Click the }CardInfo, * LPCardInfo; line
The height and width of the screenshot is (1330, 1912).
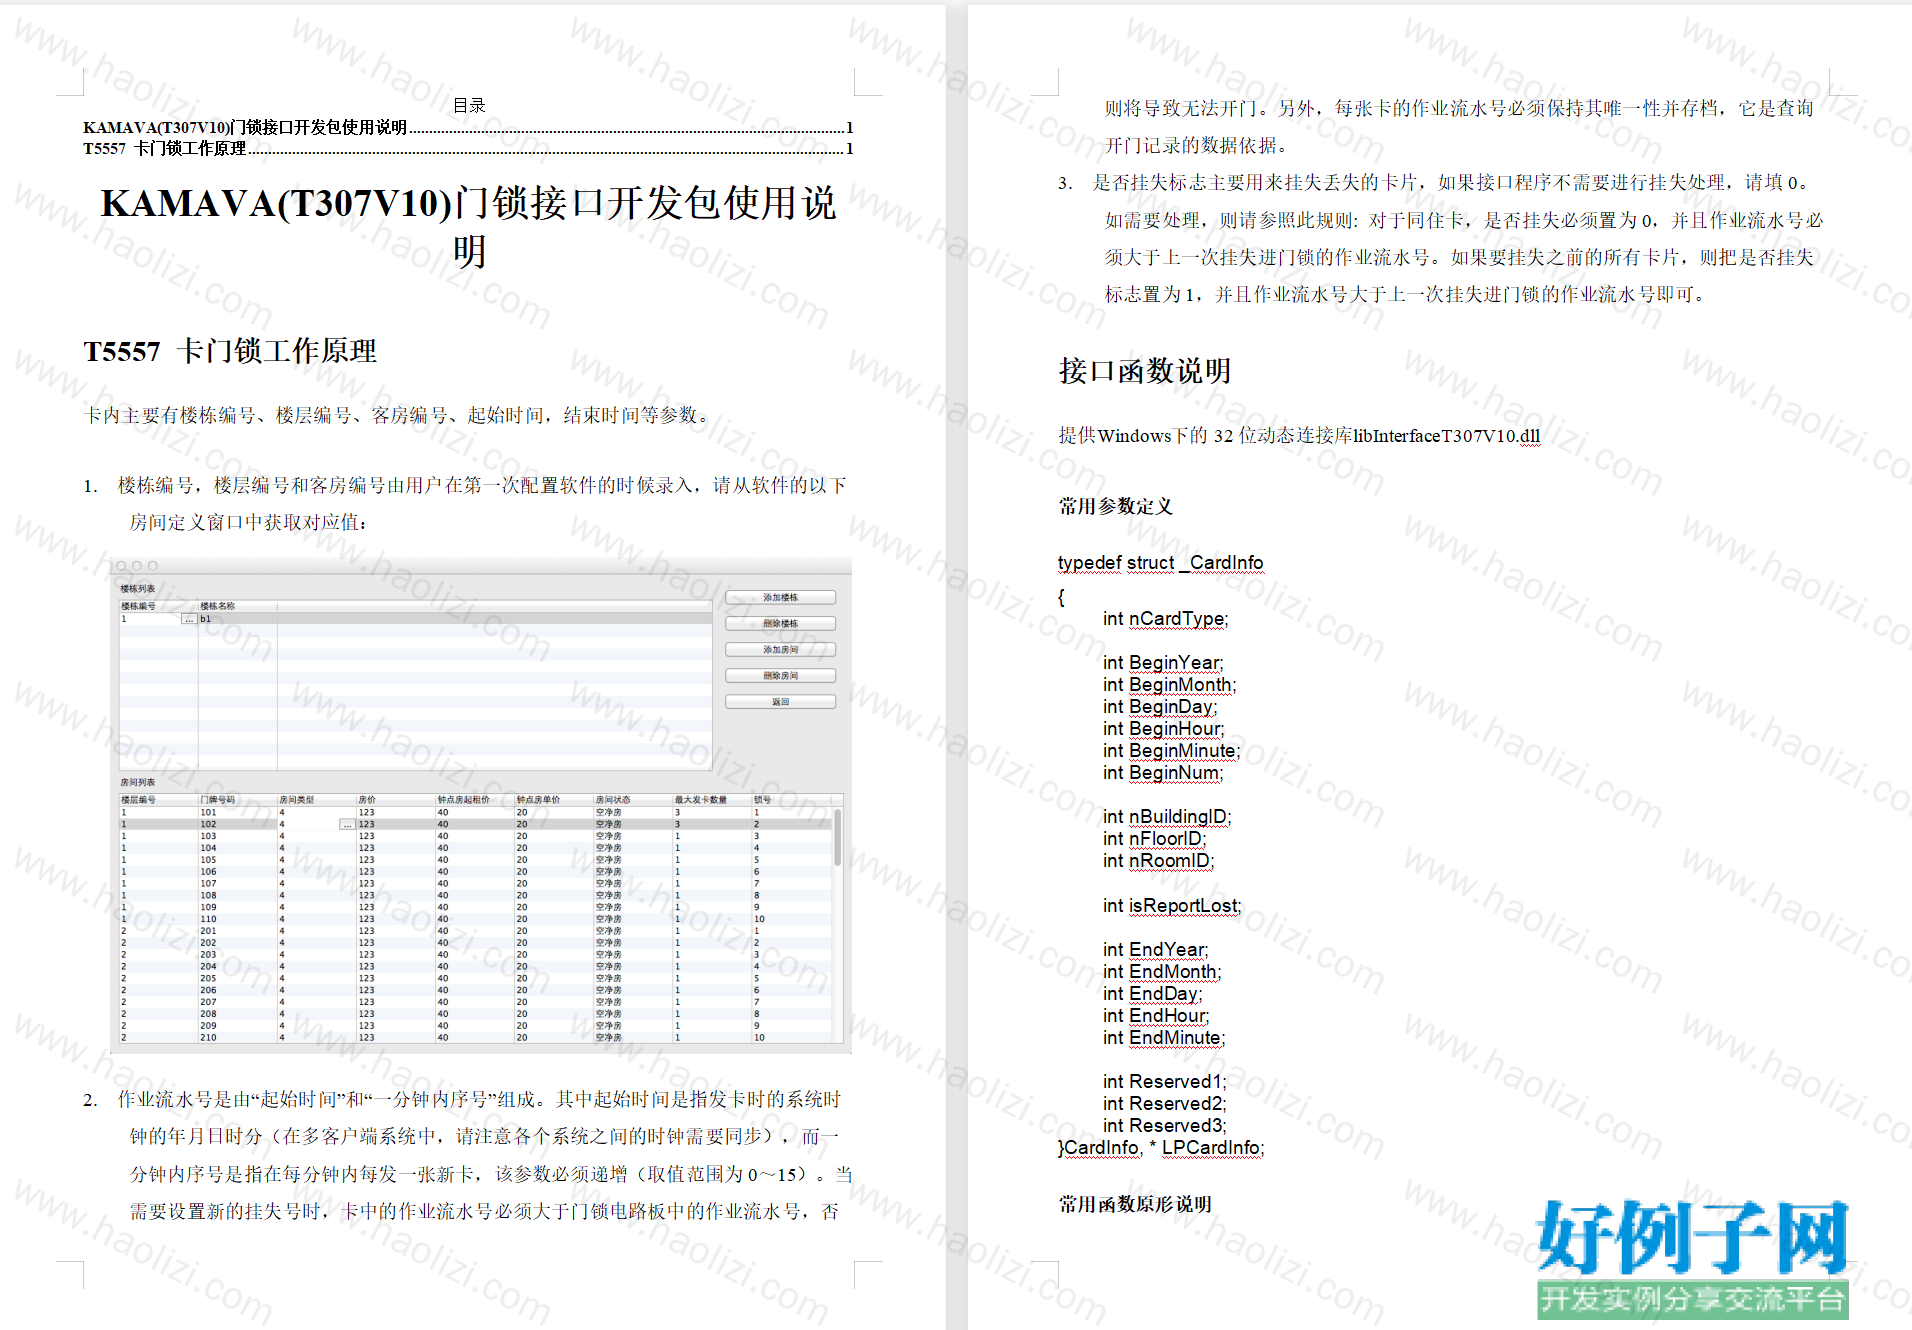[1161, 1148]
